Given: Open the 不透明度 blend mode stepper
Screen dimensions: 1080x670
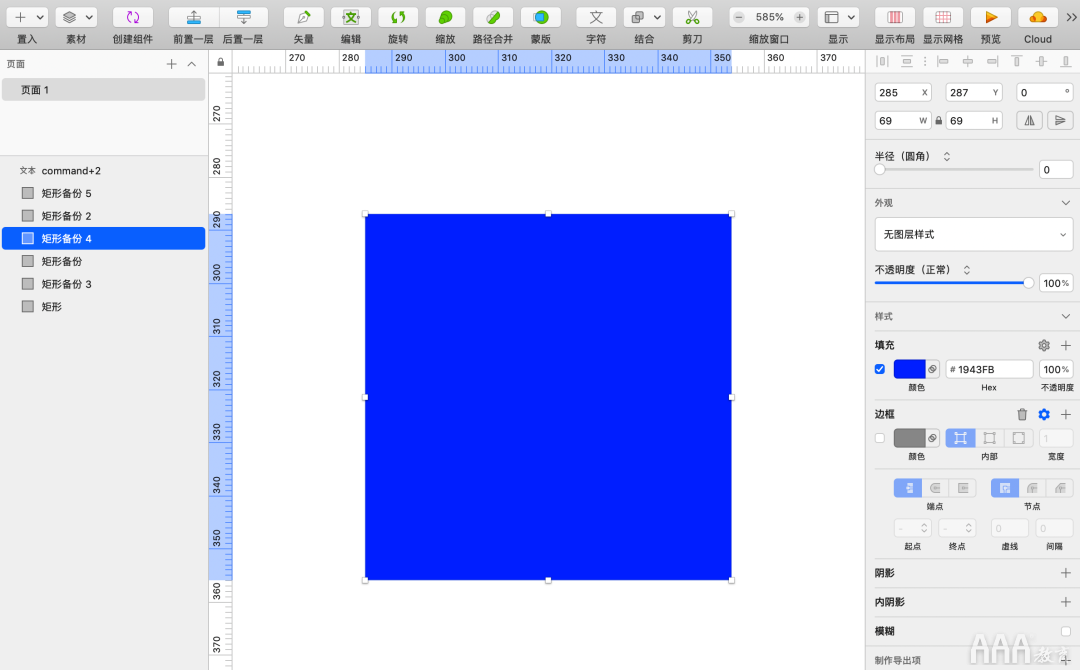Looking at the screenshot, I should click(x=966, y=270).
